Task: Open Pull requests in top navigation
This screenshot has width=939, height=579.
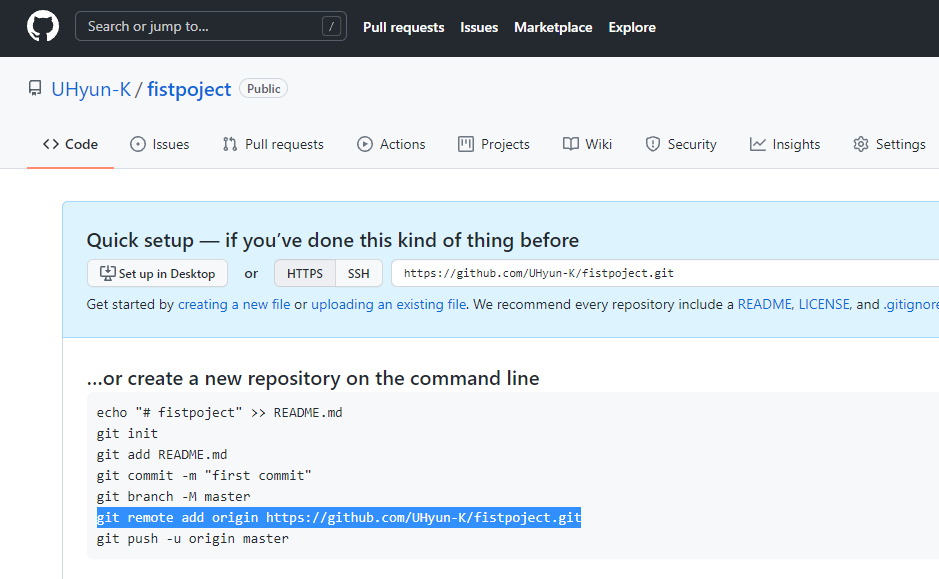Action: pyautogui.click(x=404, y=28)
